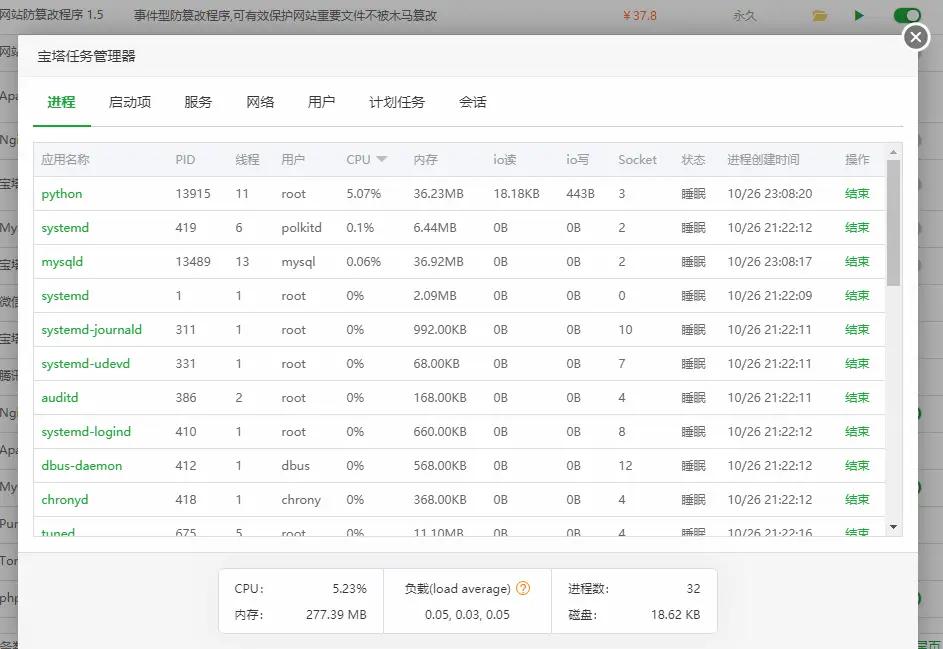End the python process with 结束
Viewport: 943px width, 649px height.
(x=857, y=194)
